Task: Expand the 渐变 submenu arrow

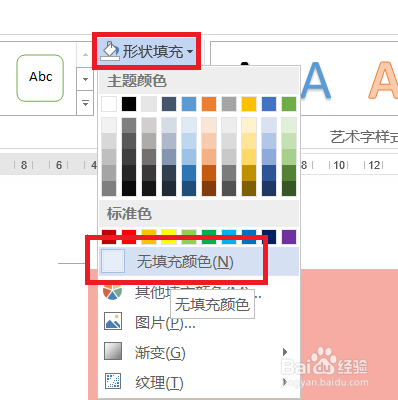Action: [x=285, y=352]
